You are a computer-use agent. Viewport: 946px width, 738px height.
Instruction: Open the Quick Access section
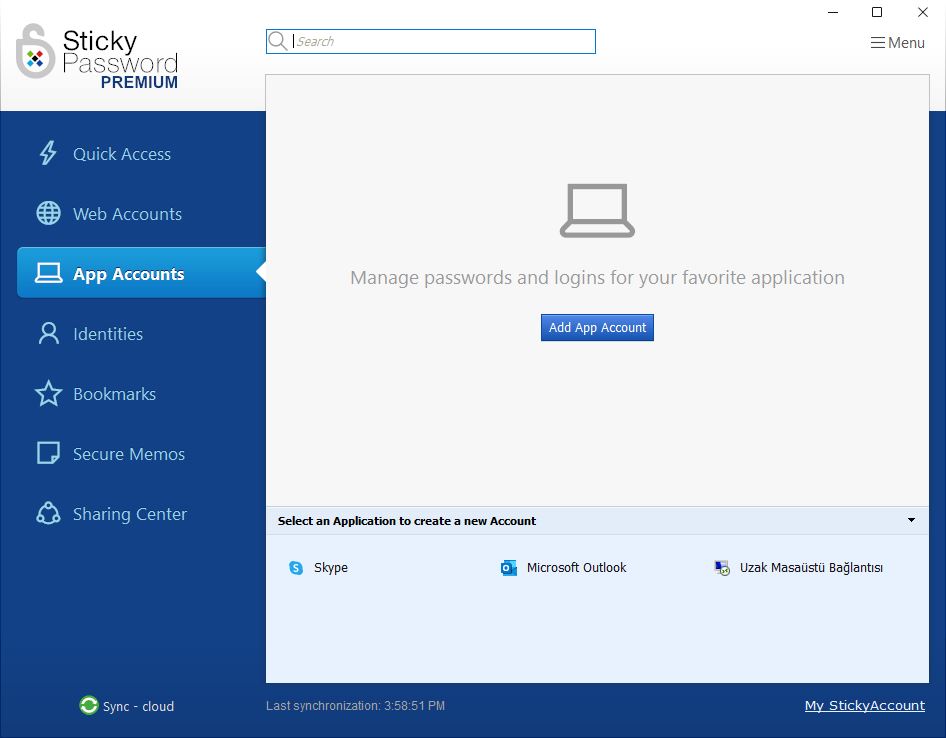click(122, 154)
